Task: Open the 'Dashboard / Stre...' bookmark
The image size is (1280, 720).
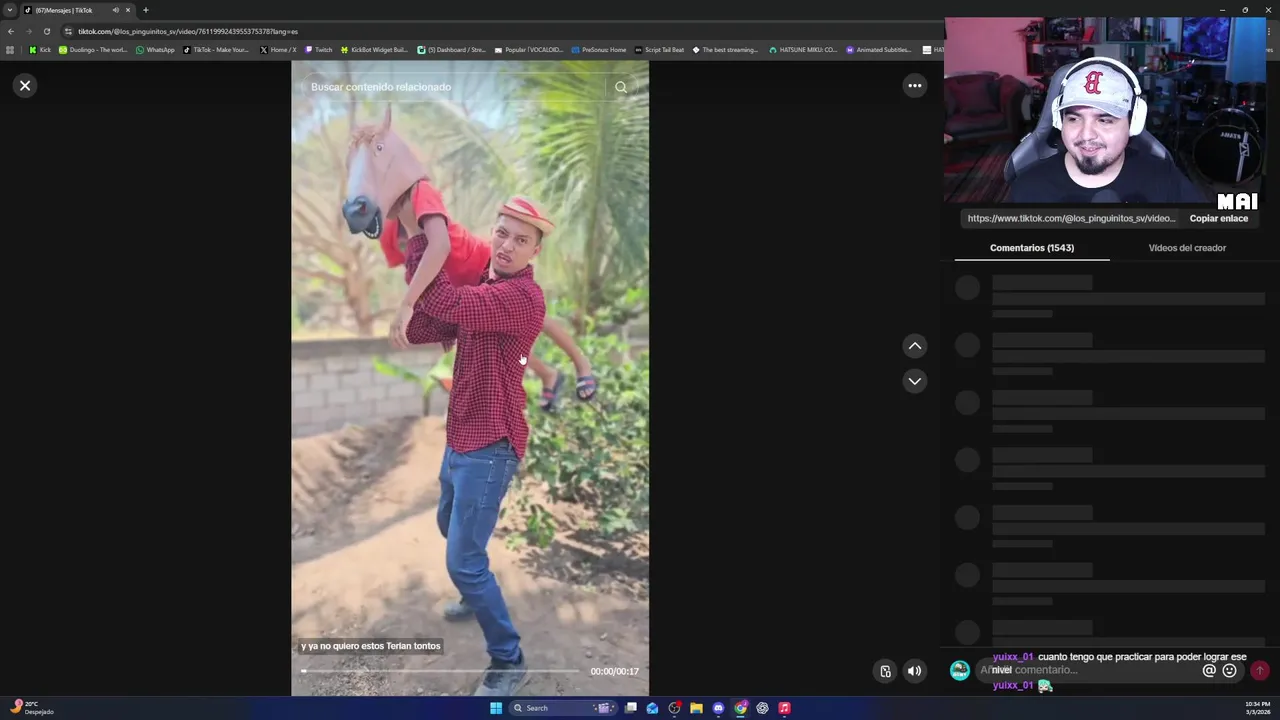Action: pyautogui.click(x=451, y=49)
